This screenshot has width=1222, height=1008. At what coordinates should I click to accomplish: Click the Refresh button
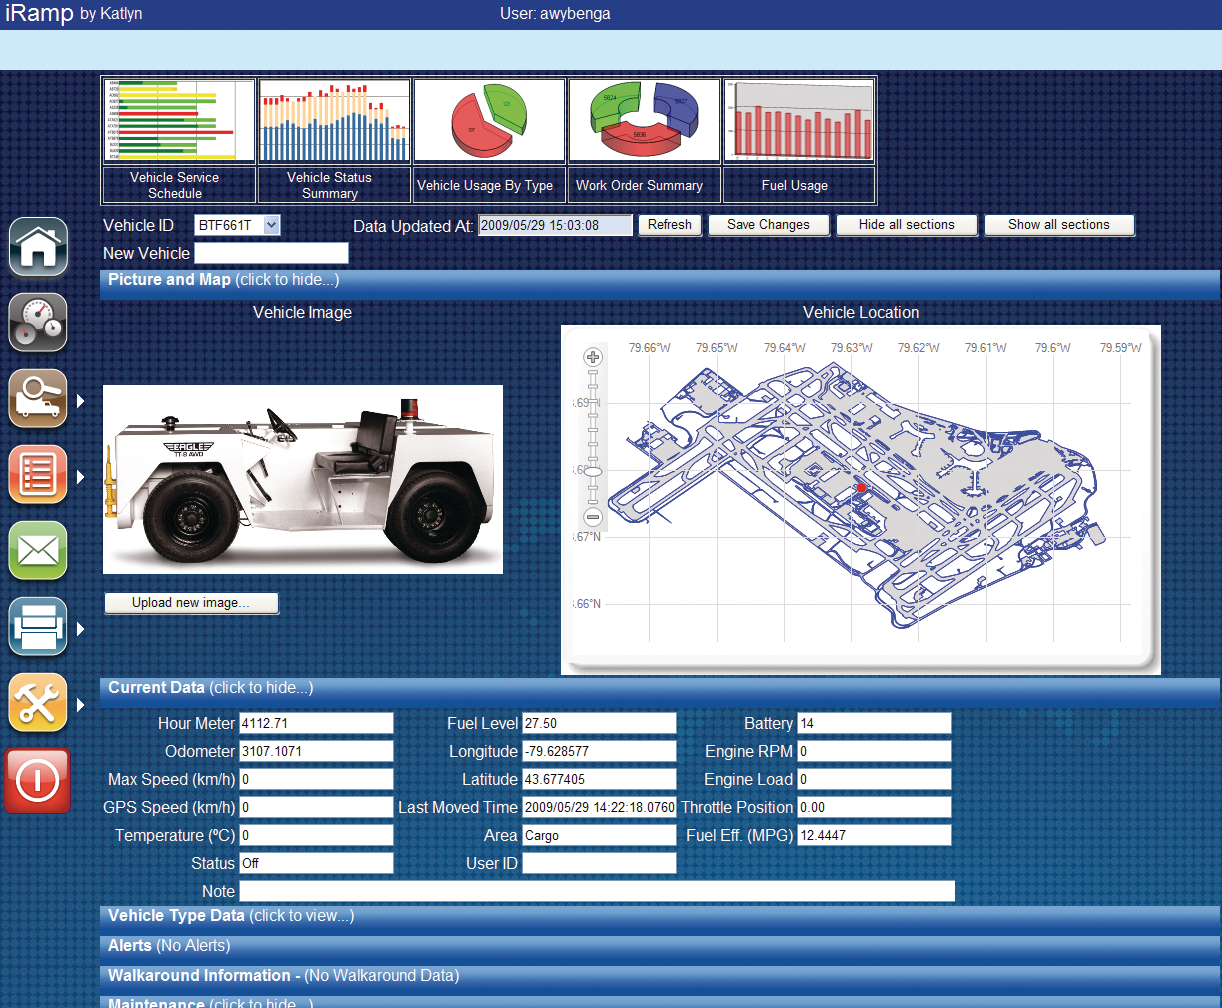(669, 225)
